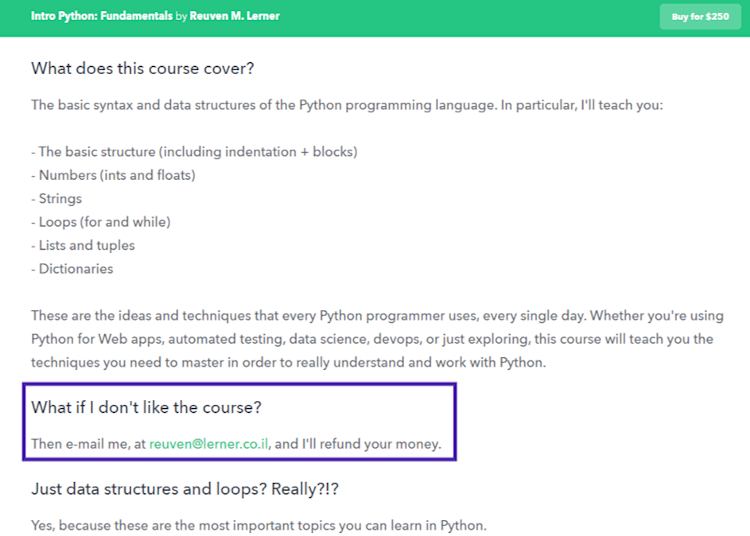
Task: Click the list line about indentation + blocks
Action: pos(194,152)
